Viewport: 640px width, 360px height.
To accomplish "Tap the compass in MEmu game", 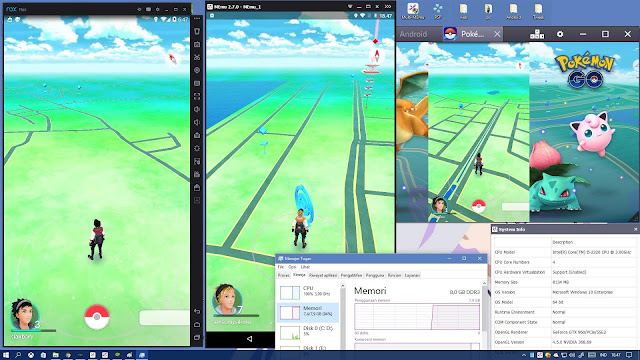I will click(376, 56).
